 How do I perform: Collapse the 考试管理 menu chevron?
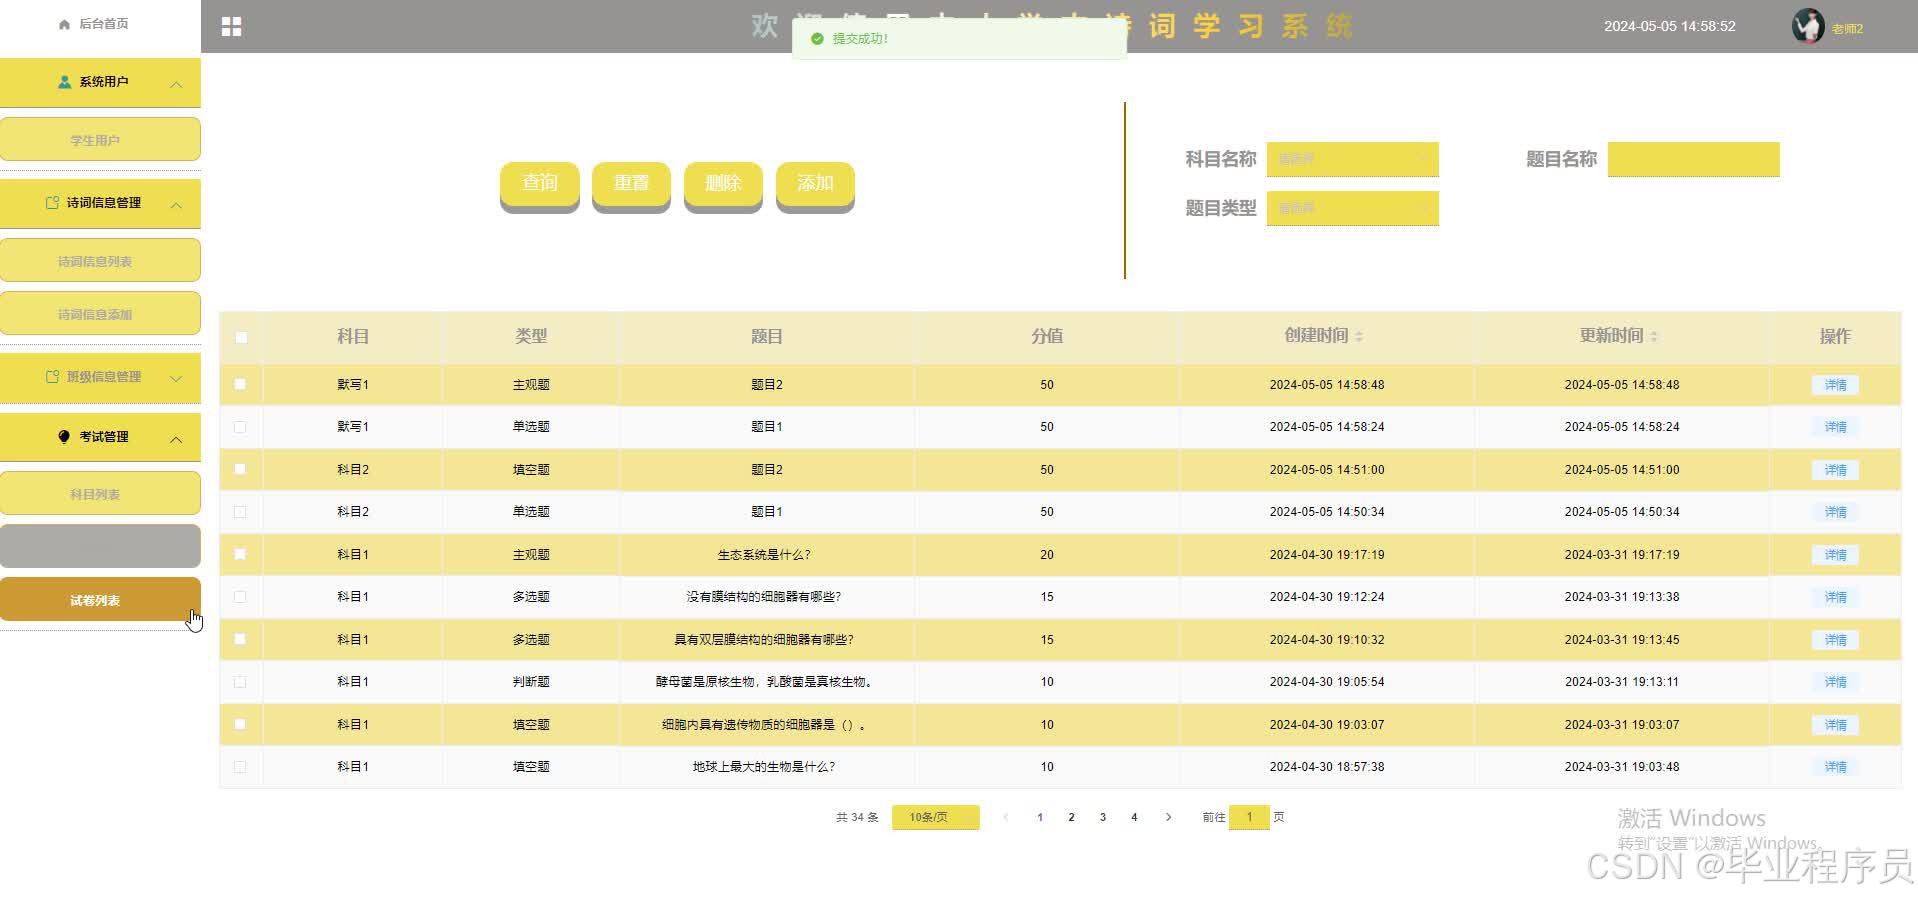[x=176, y=439]
